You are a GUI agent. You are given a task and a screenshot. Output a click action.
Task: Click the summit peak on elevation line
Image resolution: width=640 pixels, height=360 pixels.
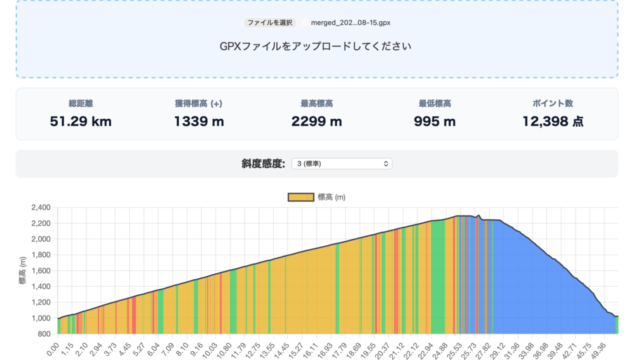click(478, 216)
